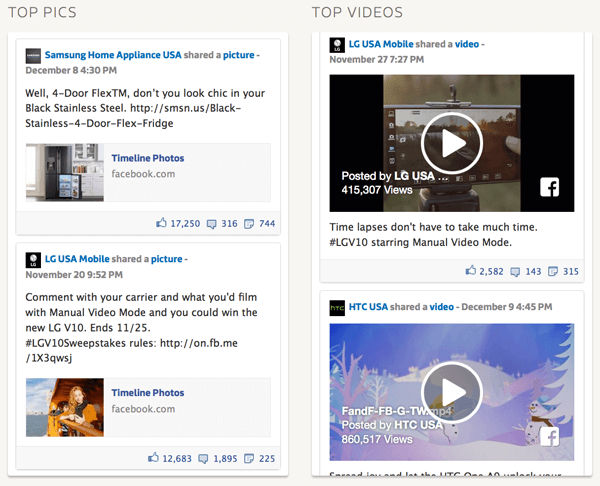Screen dimensions: 600x486
Task: Open Timeline Photos link in Samsung post
Action: click(x=147, y=158)
